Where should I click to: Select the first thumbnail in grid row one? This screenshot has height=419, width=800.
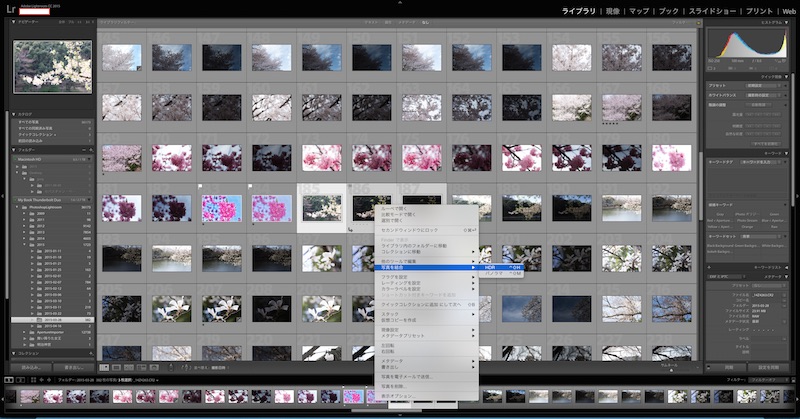(x=122, y=57)
